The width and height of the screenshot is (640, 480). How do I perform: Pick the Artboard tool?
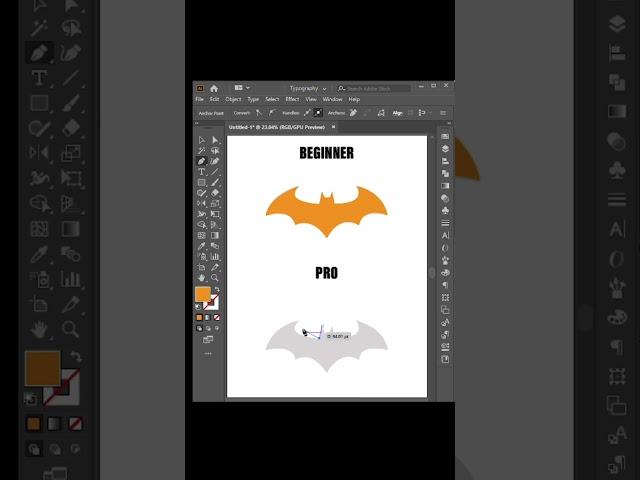coord(202,267)
